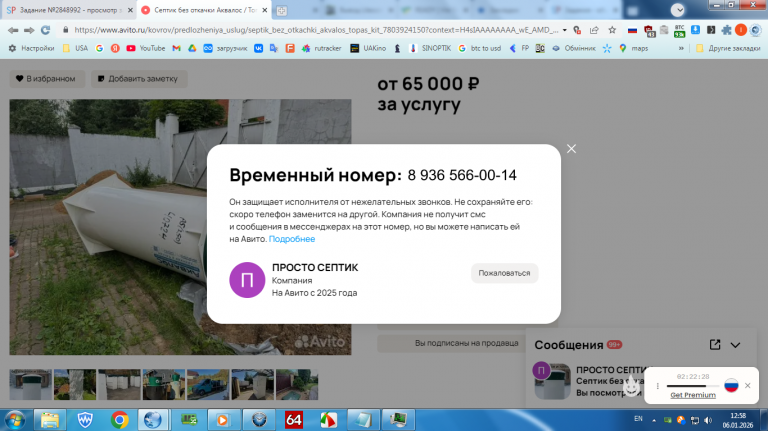Collapse the Сообщения panel chevron
The height and width of the screenshot is (431, 768).
(x=735, y=345)
